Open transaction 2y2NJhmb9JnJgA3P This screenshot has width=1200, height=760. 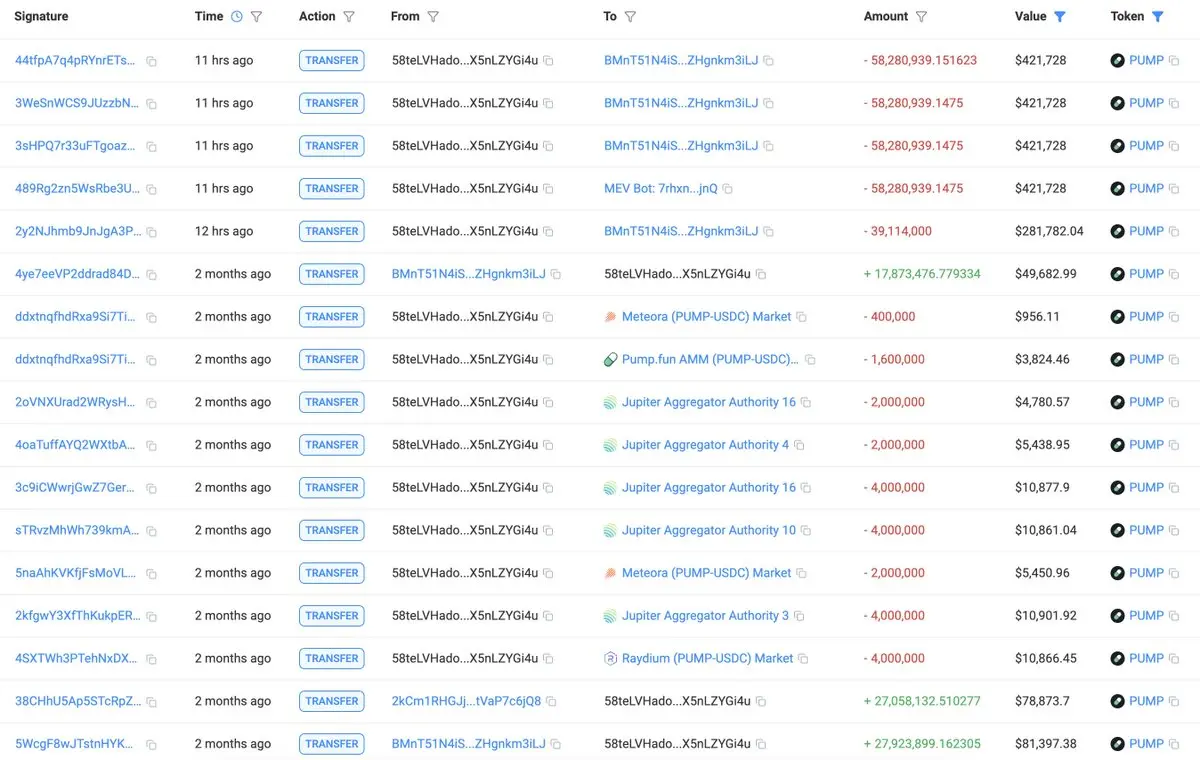pos(78,231)
